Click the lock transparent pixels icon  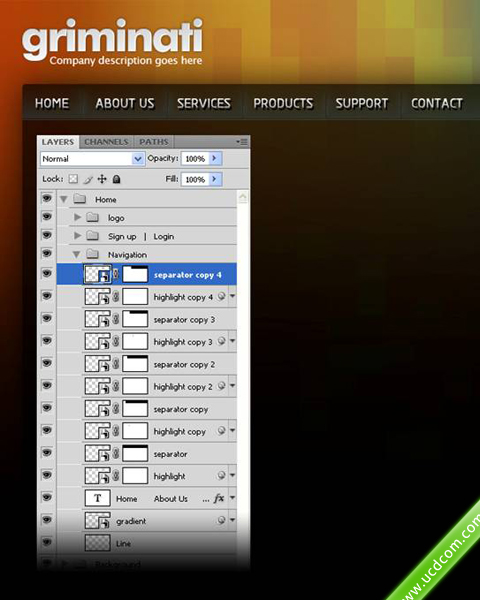(x=73, y=179)
